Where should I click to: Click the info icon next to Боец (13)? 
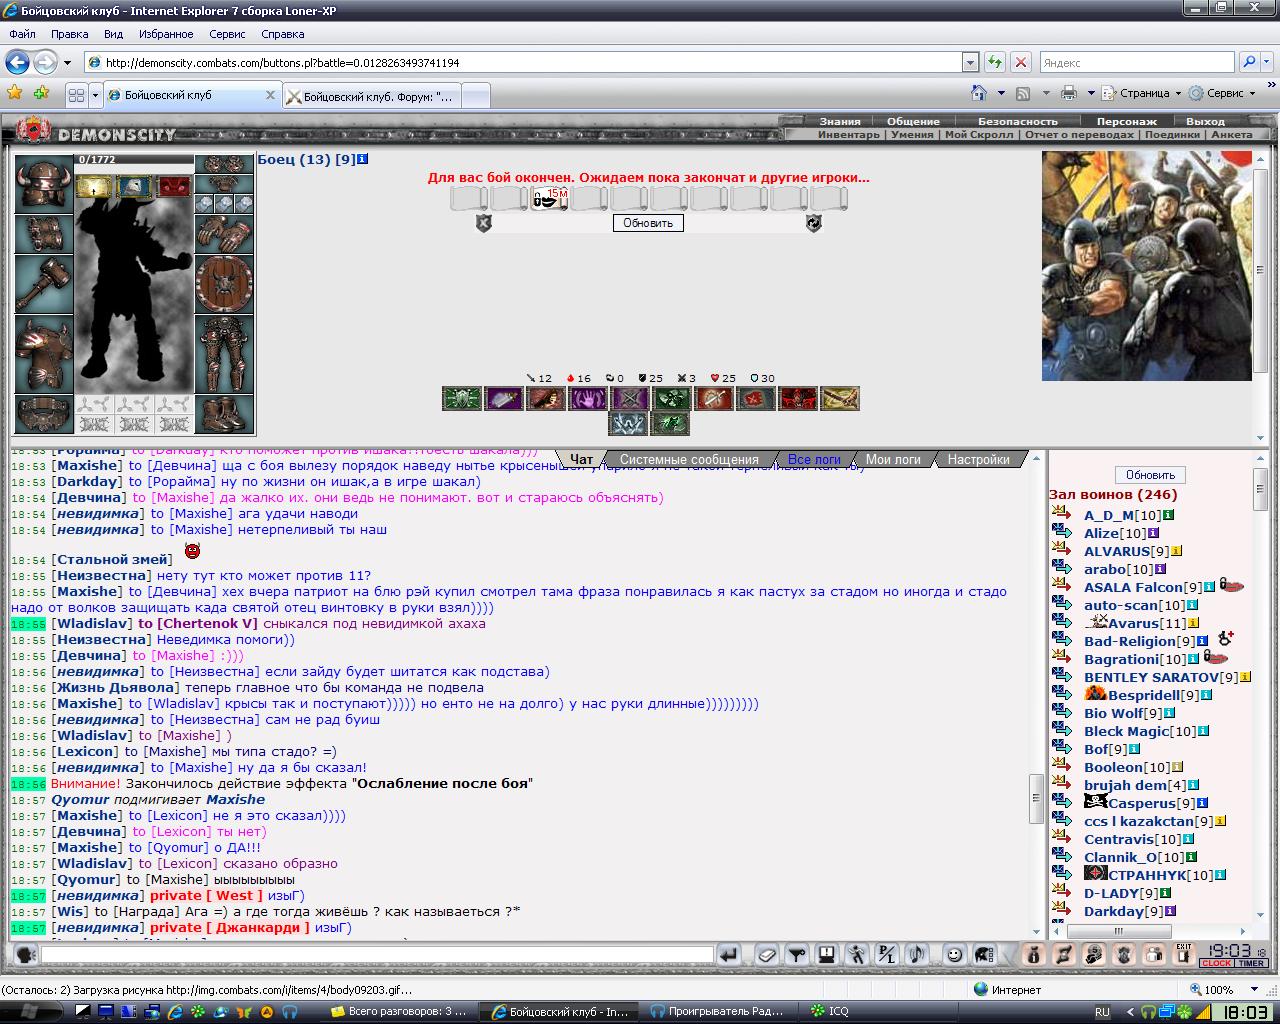pos(363,159)
